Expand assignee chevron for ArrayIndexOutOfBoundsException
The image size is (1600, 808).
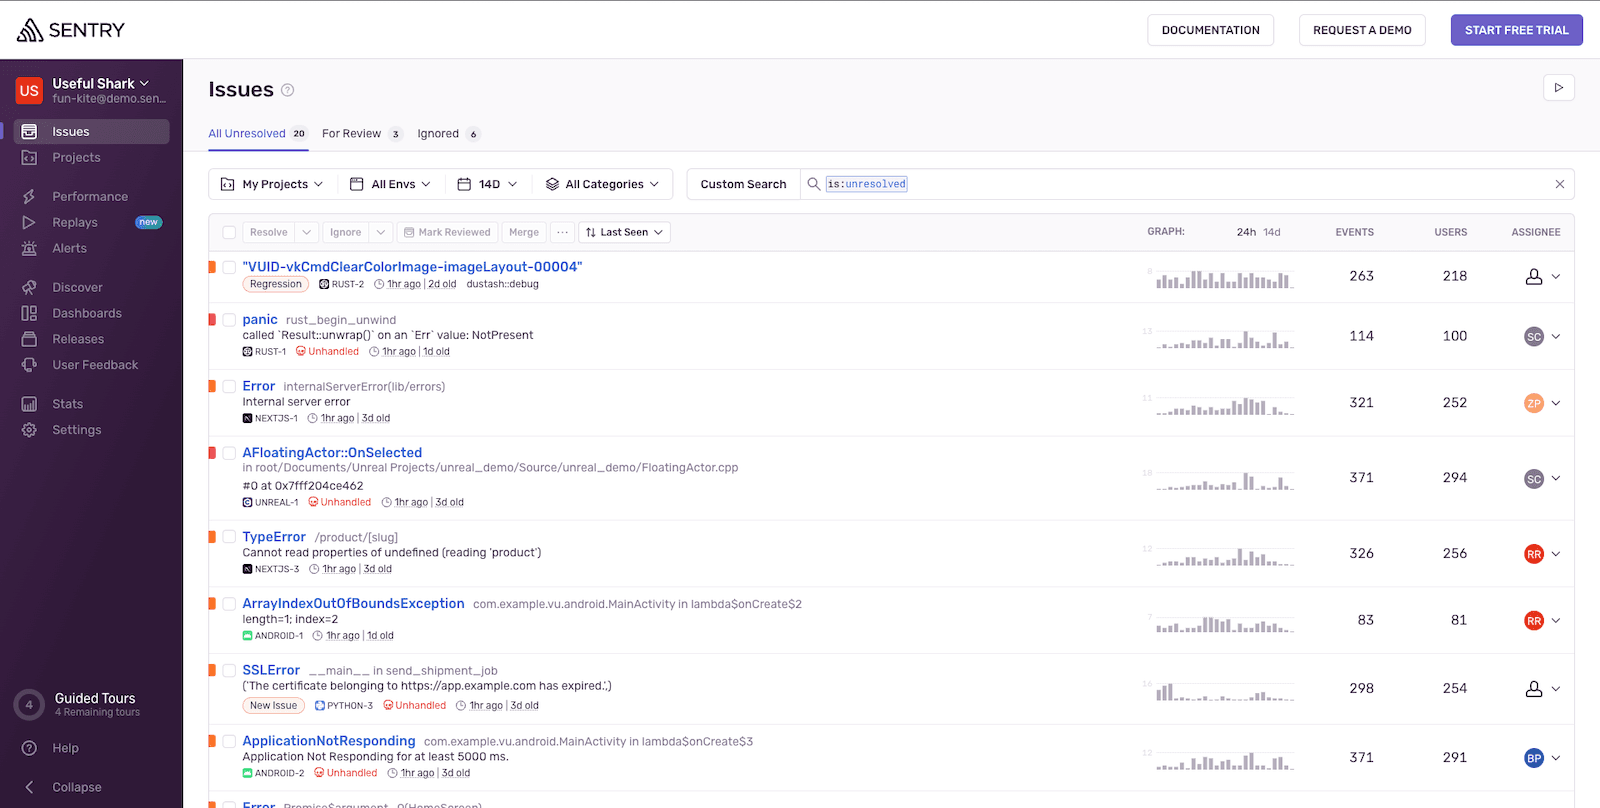(1556, 621)
